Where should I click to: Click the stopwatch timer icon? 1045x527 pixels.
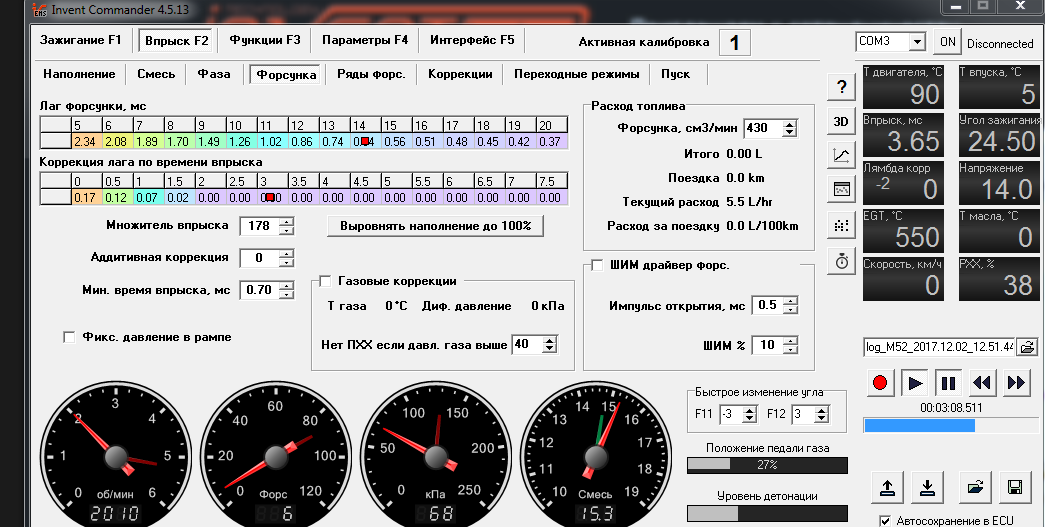pyautogui.click(x=842, y=261)
